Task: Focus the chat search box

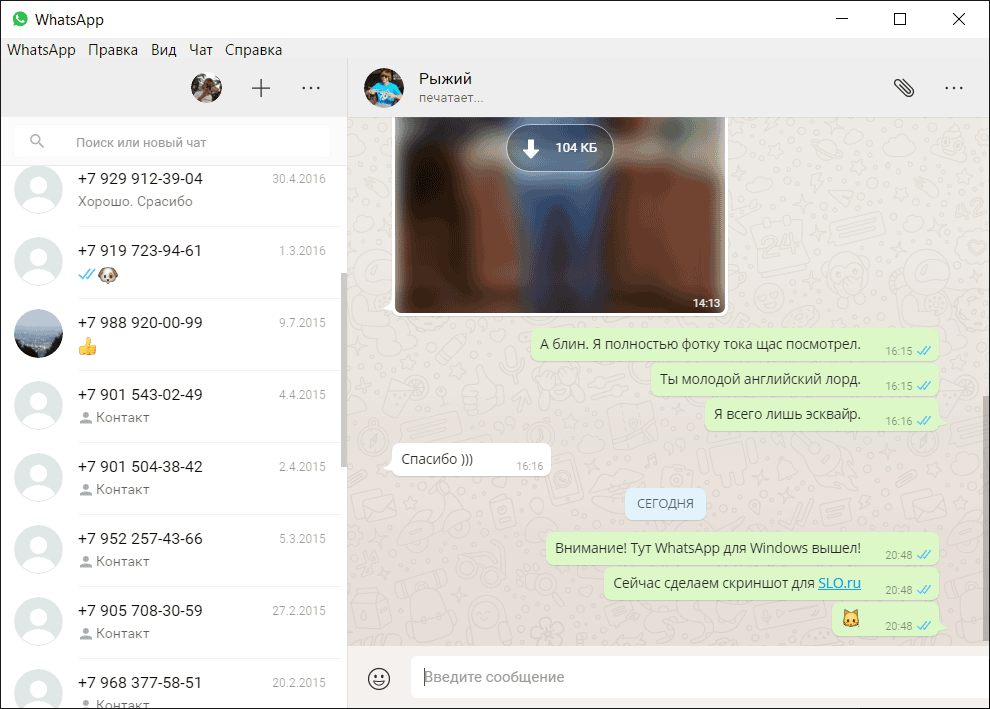Action: 190,142
